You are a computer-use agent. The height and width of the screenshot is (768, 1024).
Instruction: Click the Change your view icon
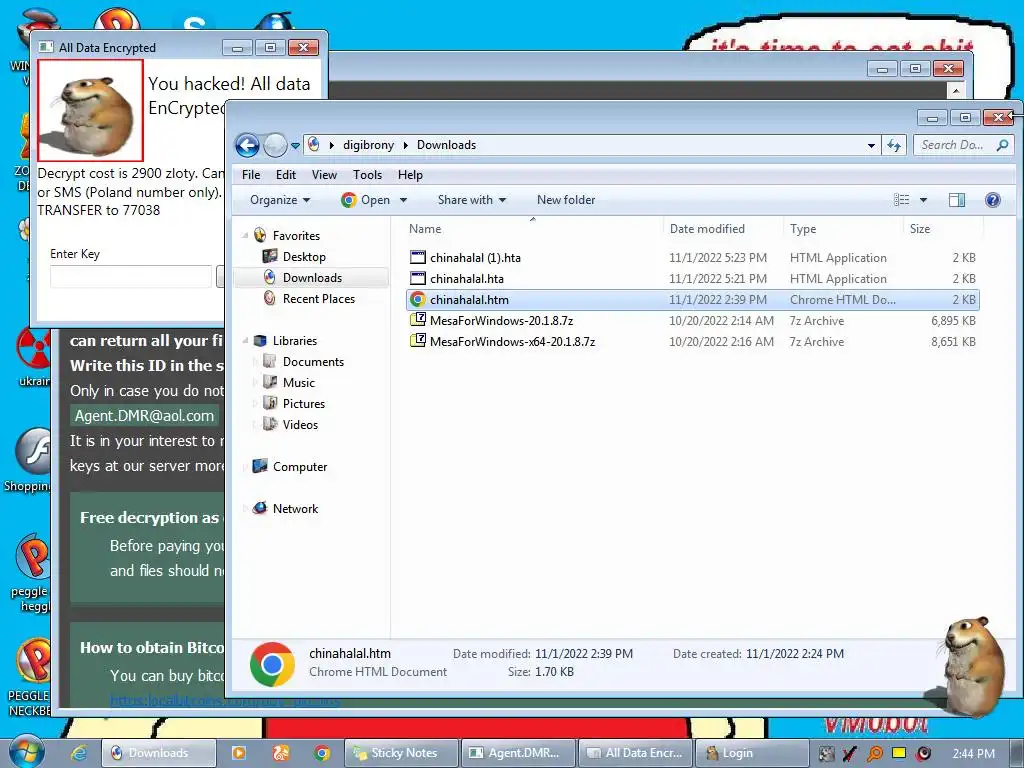point(901,200)
